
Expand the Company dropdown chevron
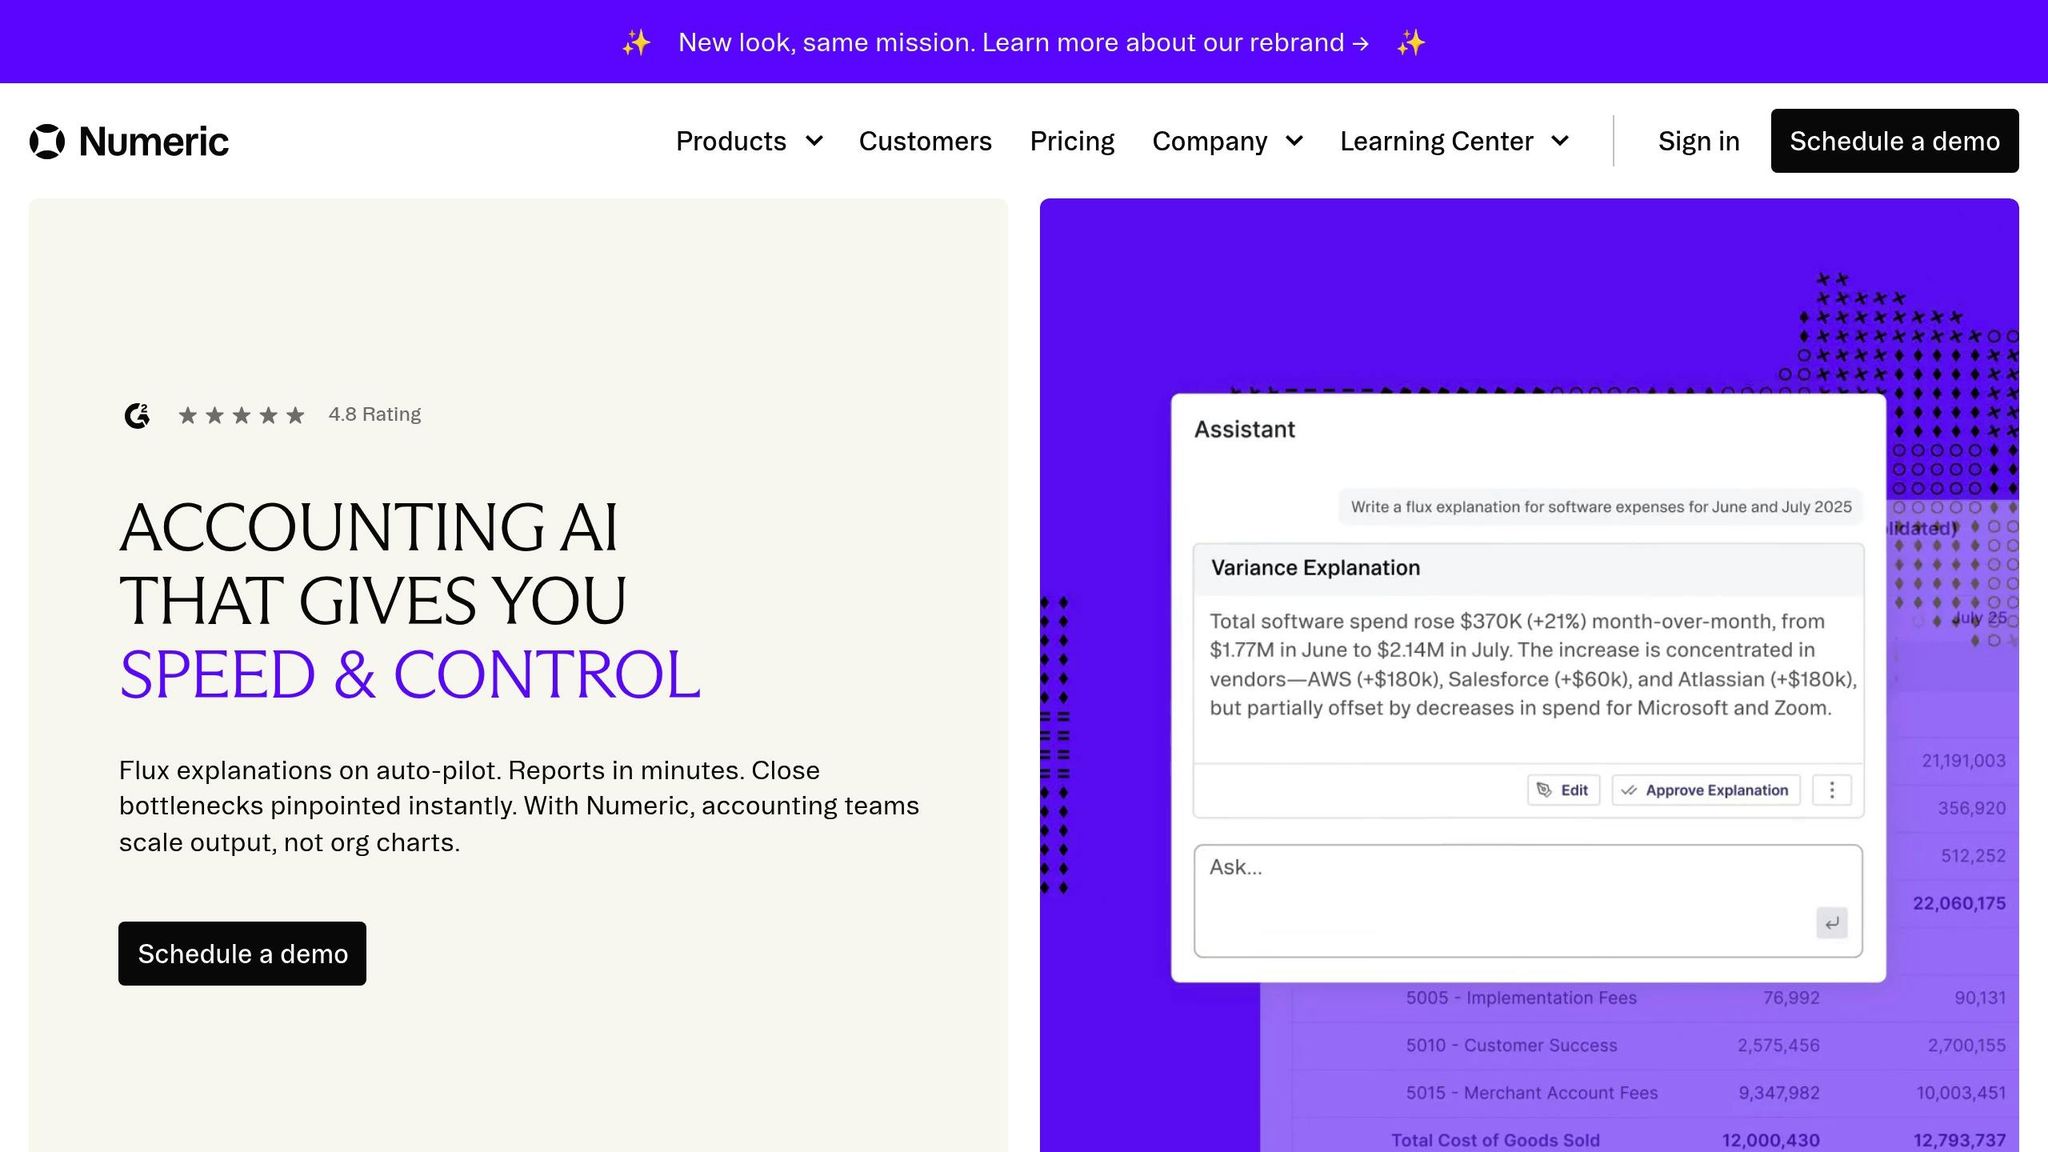(x=1294, y=141)
